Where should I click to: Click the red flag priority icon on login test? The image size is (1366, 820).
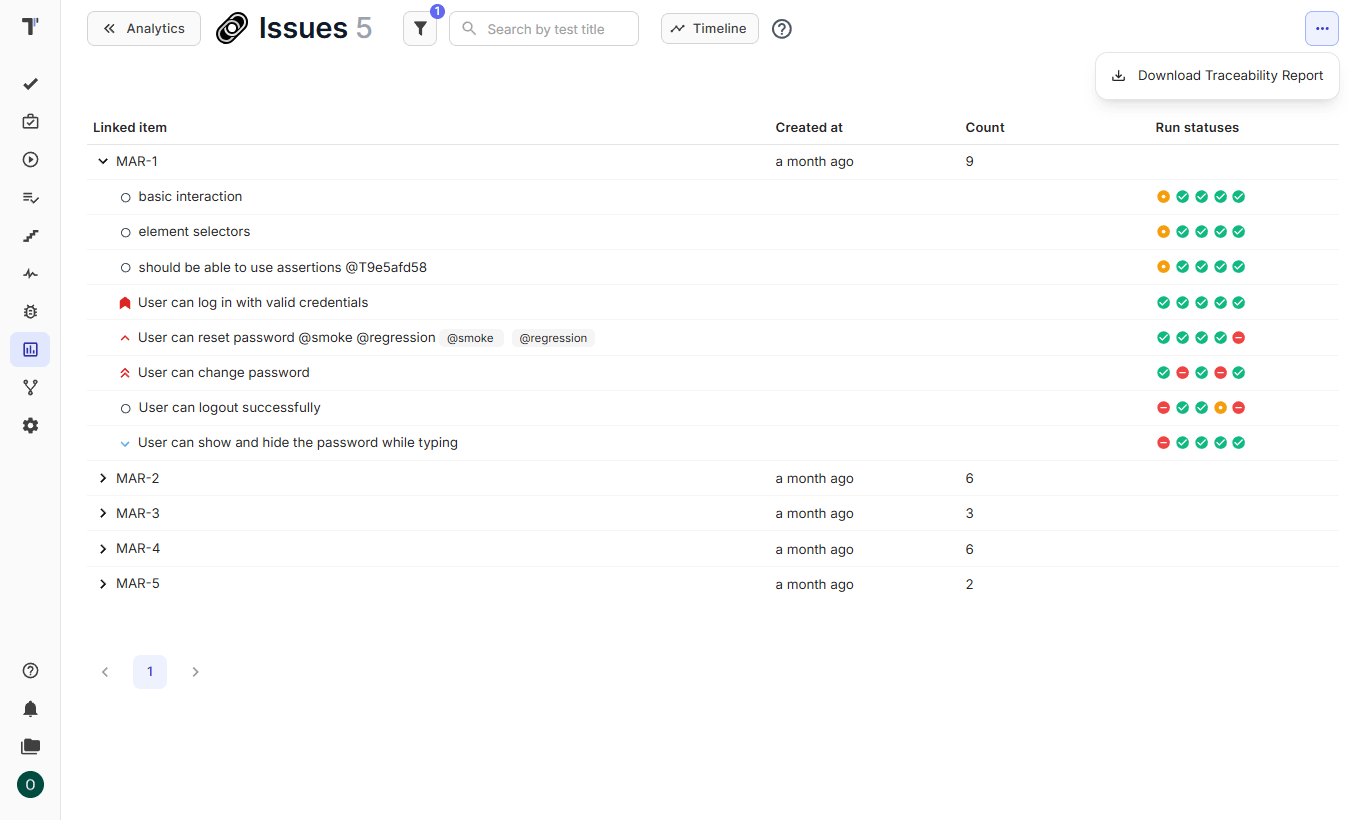point(125,303)
